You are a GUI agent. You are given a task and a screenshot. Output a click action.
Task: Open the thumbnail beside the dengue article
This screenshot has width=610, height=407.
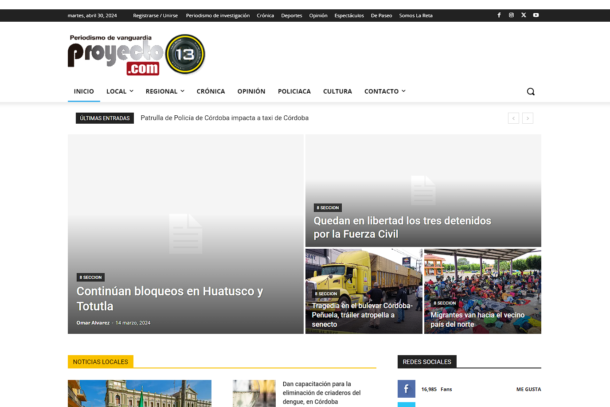tap(254, 393)
